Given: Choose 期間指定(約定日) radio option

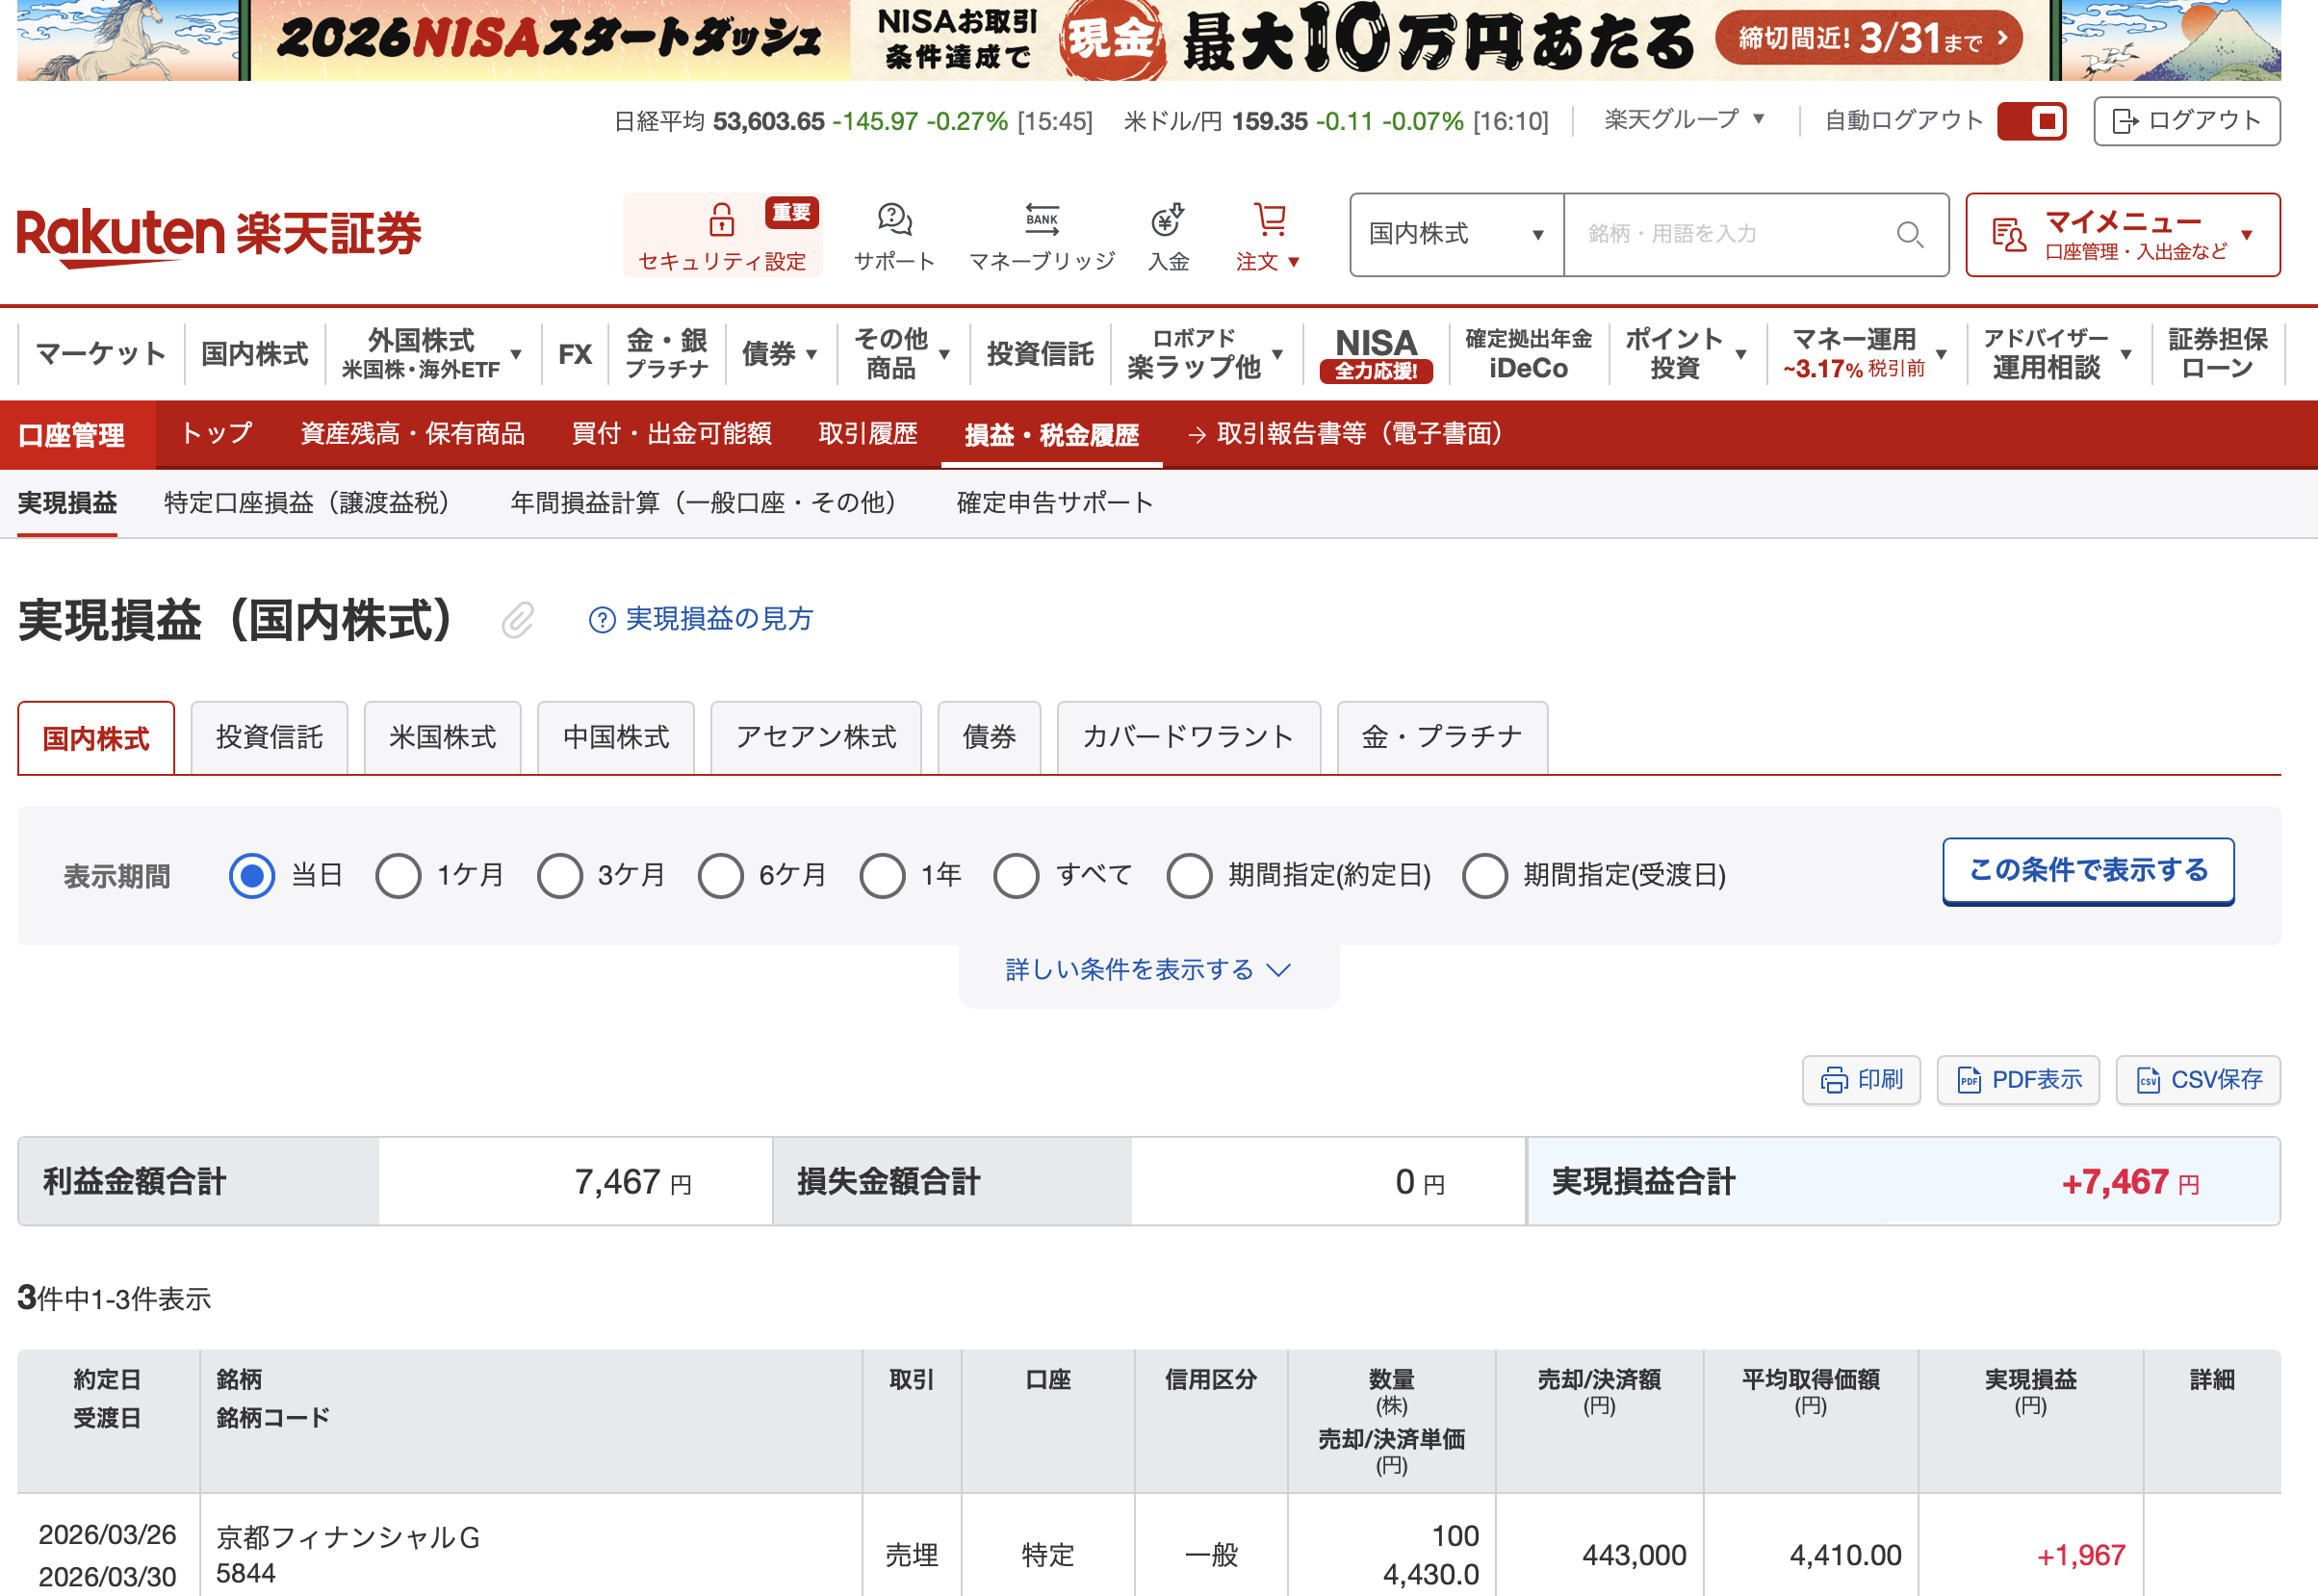Looking at the screenshot, I should coord(1189,875).
